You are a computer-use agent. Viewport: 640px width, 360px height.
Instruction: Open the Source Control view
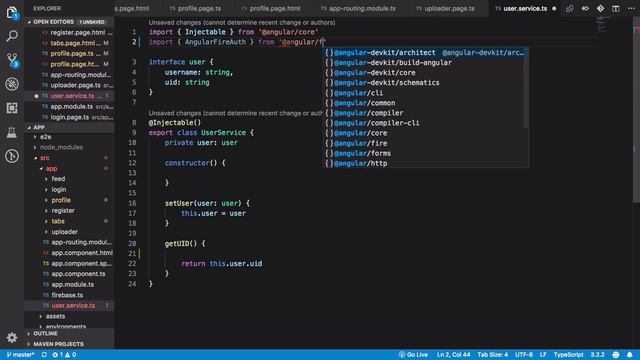point(12,60)
